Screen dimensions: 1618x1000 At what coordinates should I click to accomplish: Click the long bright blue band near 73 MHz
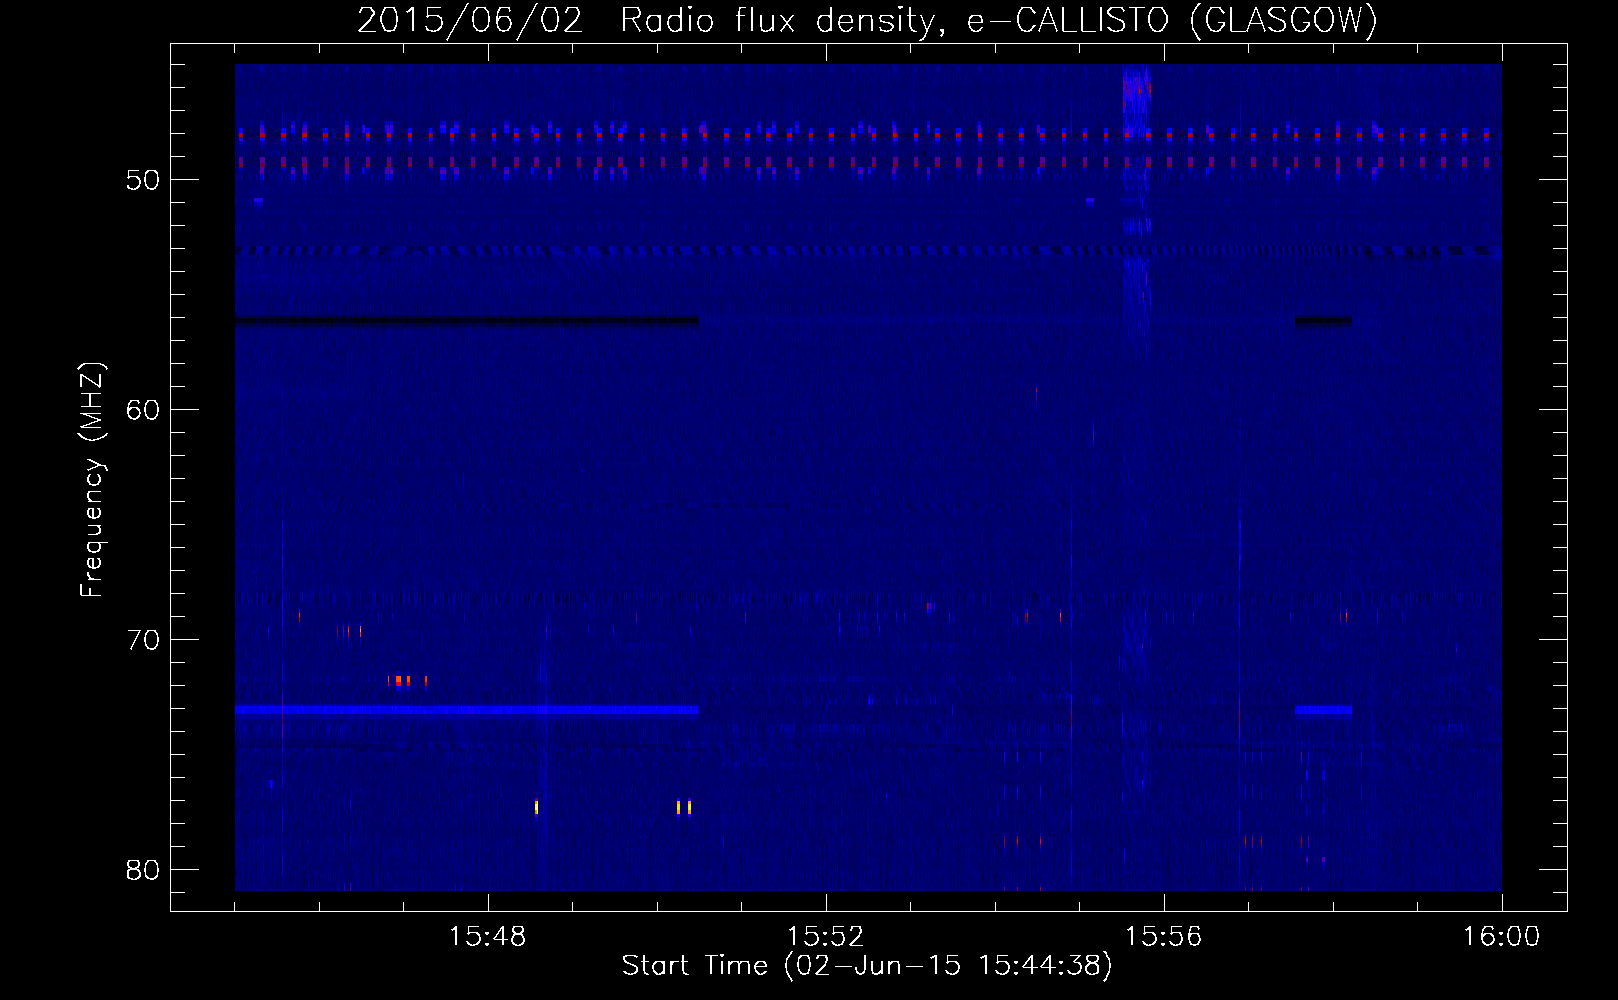point(467,710)
